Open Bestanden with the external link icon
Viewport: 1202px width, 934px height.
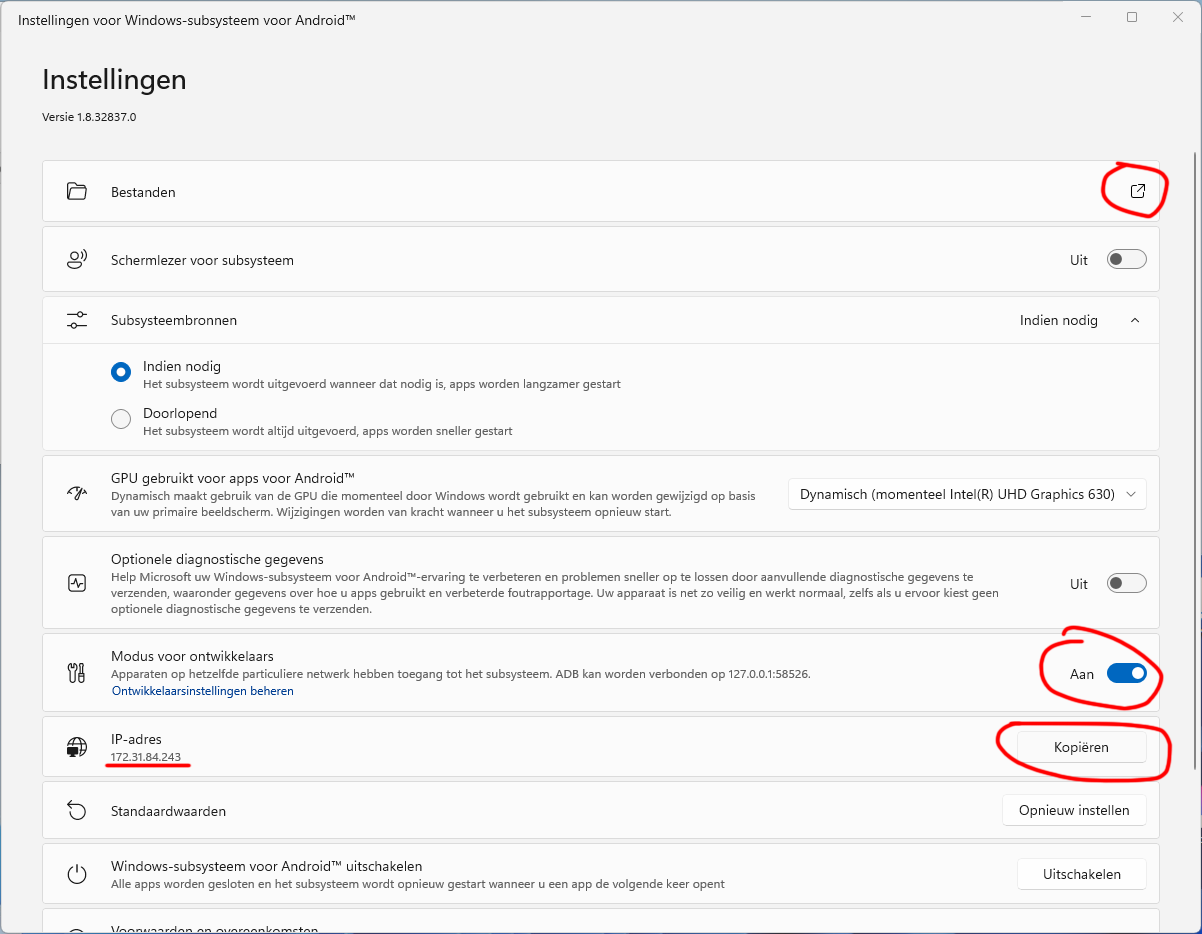coord(1137,191)
